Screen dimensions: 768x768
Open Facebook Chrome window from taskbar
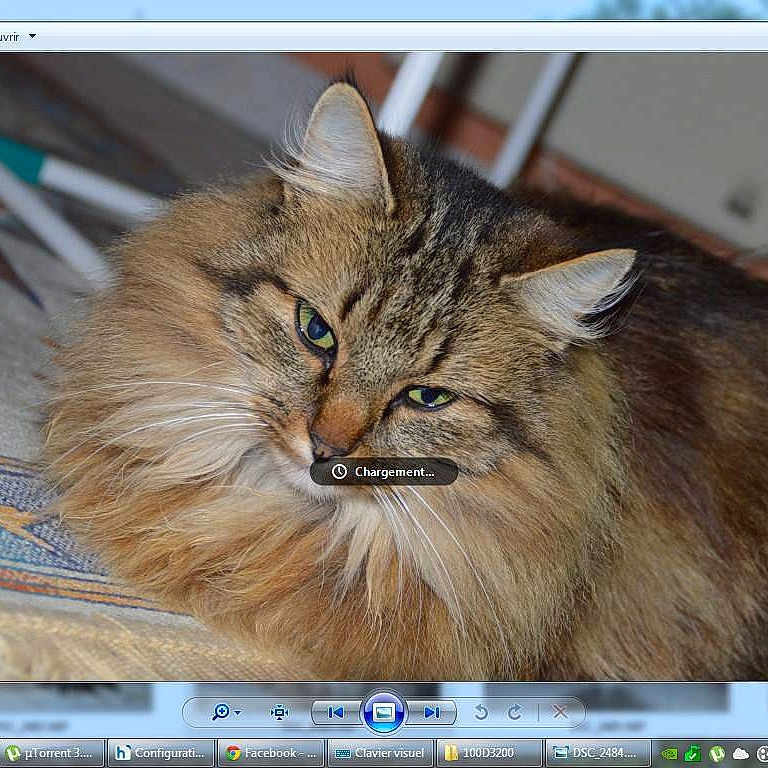[270, 753]
